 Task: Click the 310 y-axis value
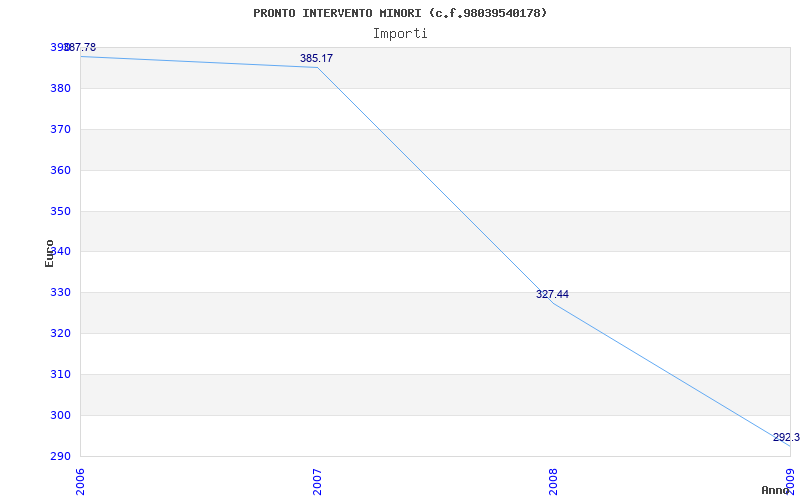pos(60,374)
